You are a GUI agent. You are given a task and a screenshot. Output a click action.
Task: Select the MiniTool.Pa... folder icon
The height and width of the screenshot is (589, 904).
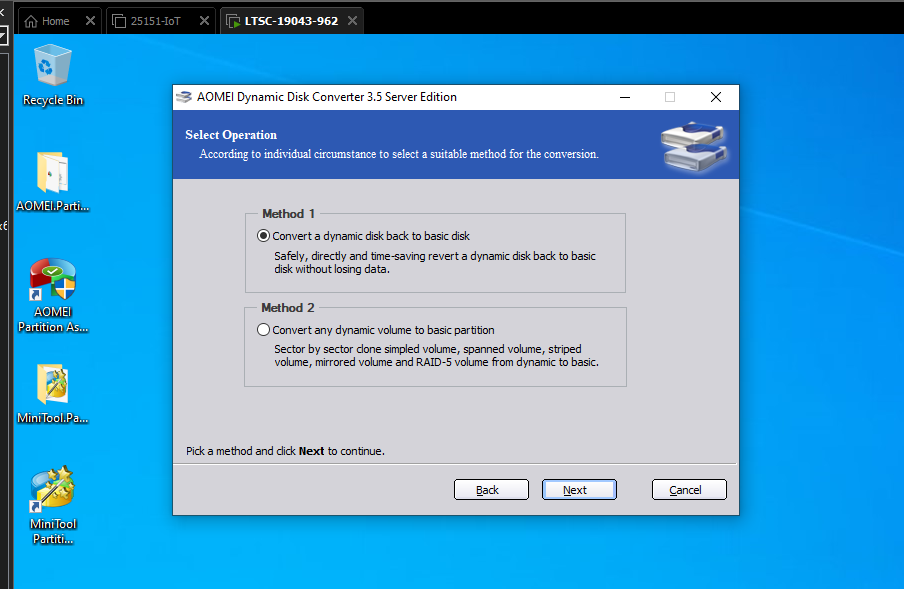52,394
